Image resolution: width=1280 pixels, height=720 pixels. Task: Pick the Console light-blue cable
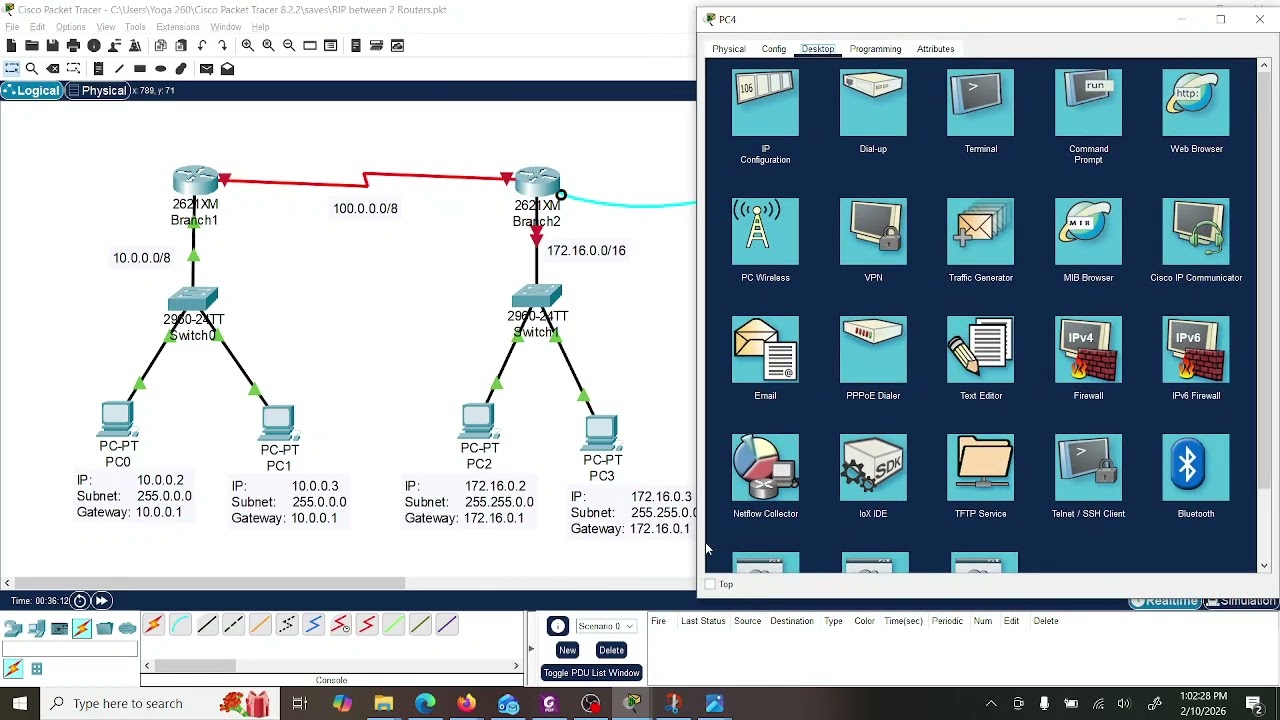[x=180, y=625]
